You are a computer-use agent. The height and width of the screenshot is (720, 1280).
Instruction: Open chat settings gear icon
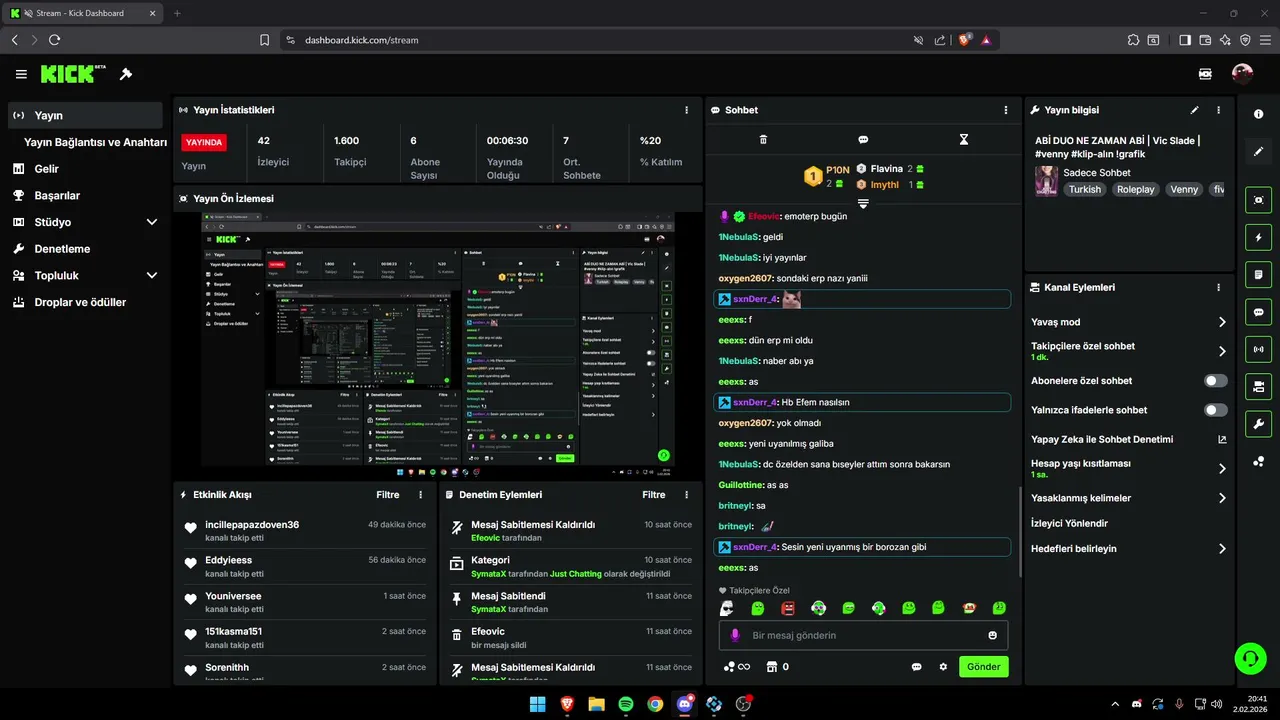(943, 667)
